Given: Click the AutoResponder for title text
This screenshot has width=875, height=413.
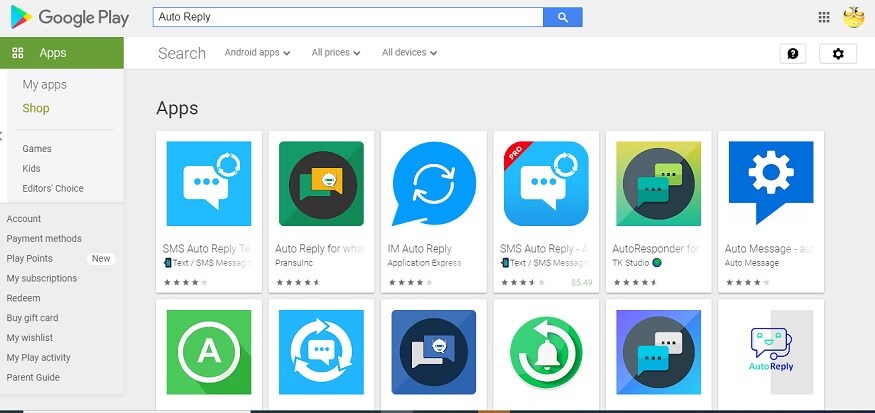Looking at the screenshot, I should point(656,249).
